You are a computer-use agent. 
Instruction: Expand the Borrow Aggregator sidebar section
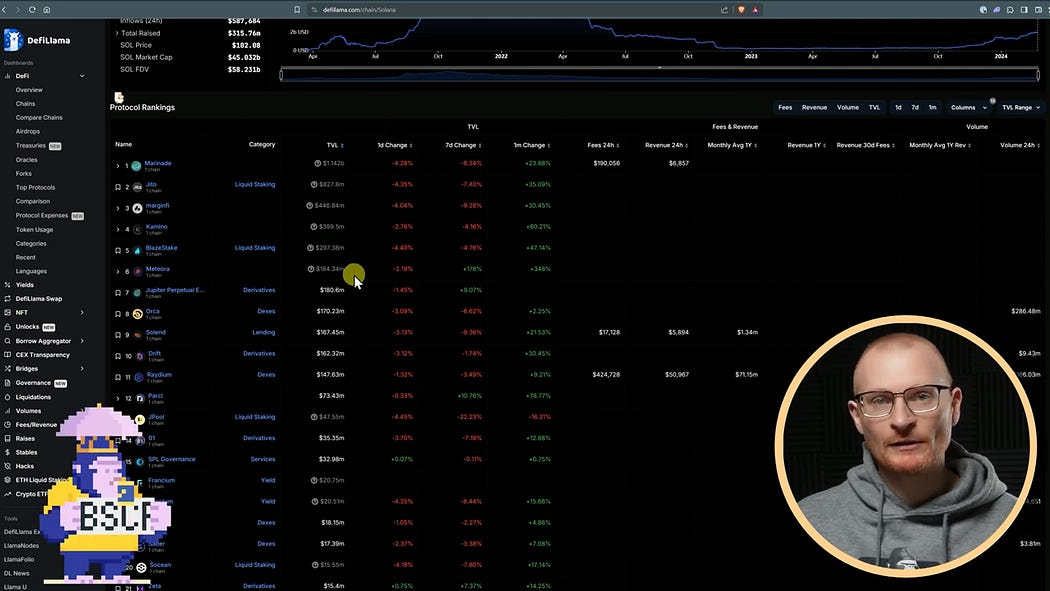pos(82,341)
